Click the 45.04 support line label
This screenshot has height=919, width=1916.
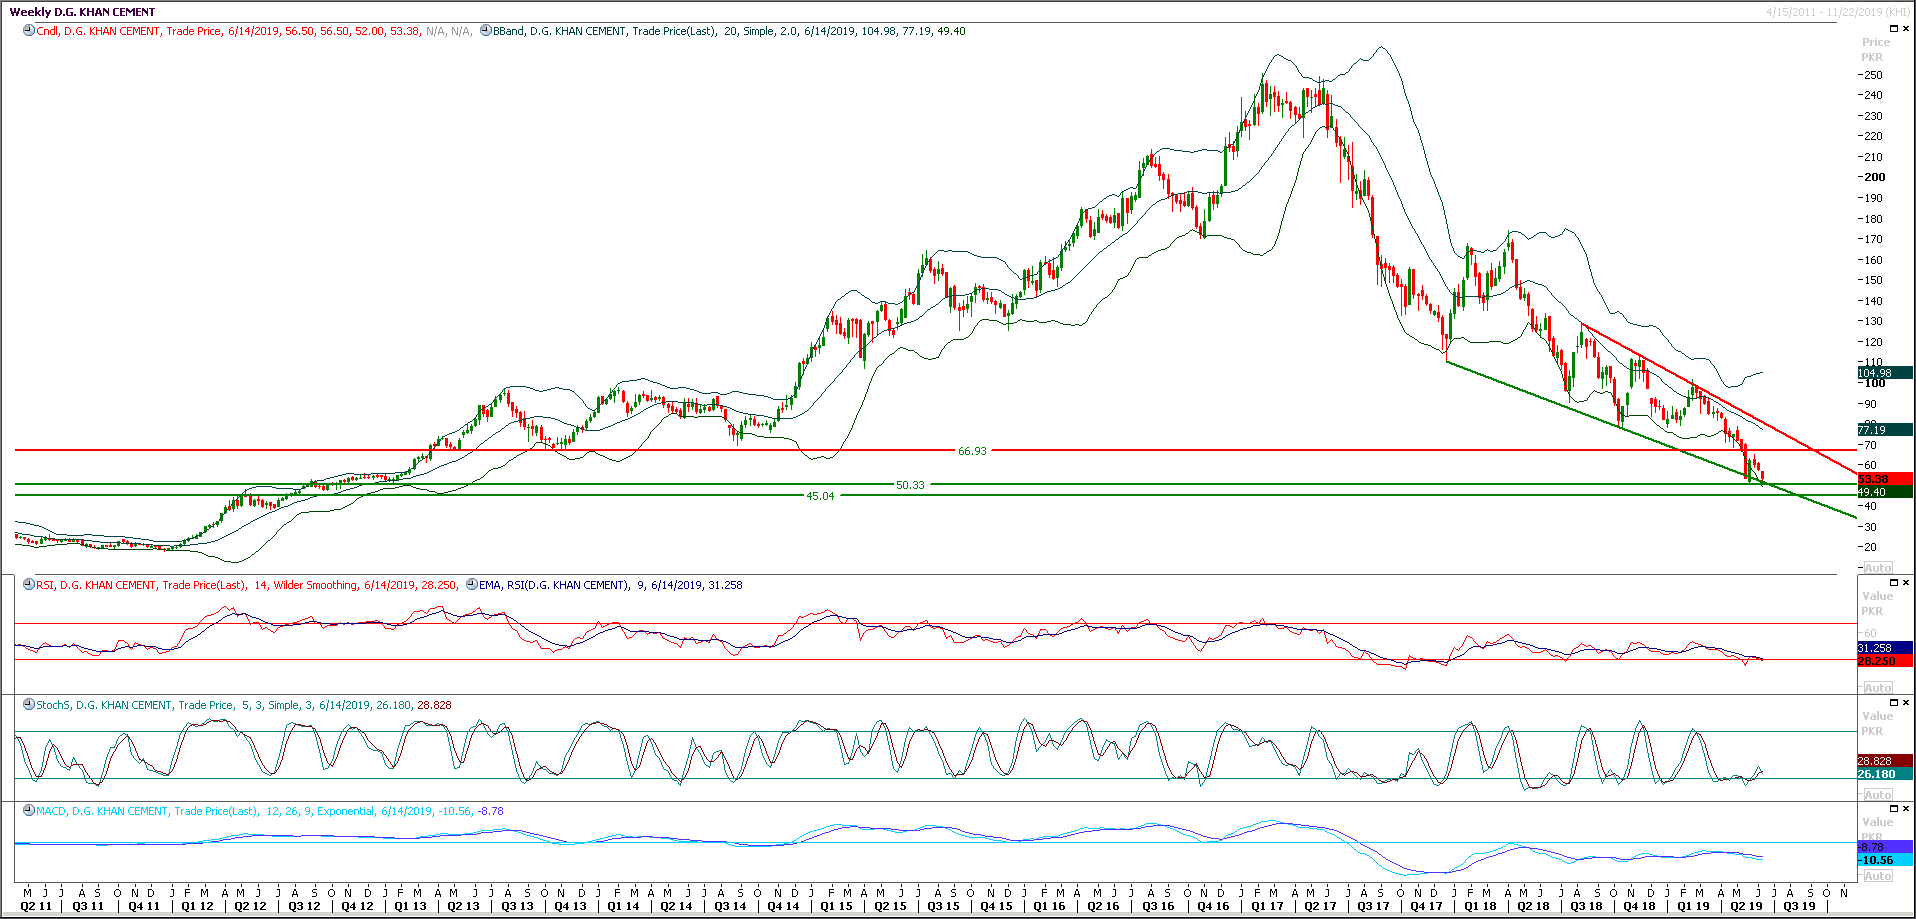820,496
